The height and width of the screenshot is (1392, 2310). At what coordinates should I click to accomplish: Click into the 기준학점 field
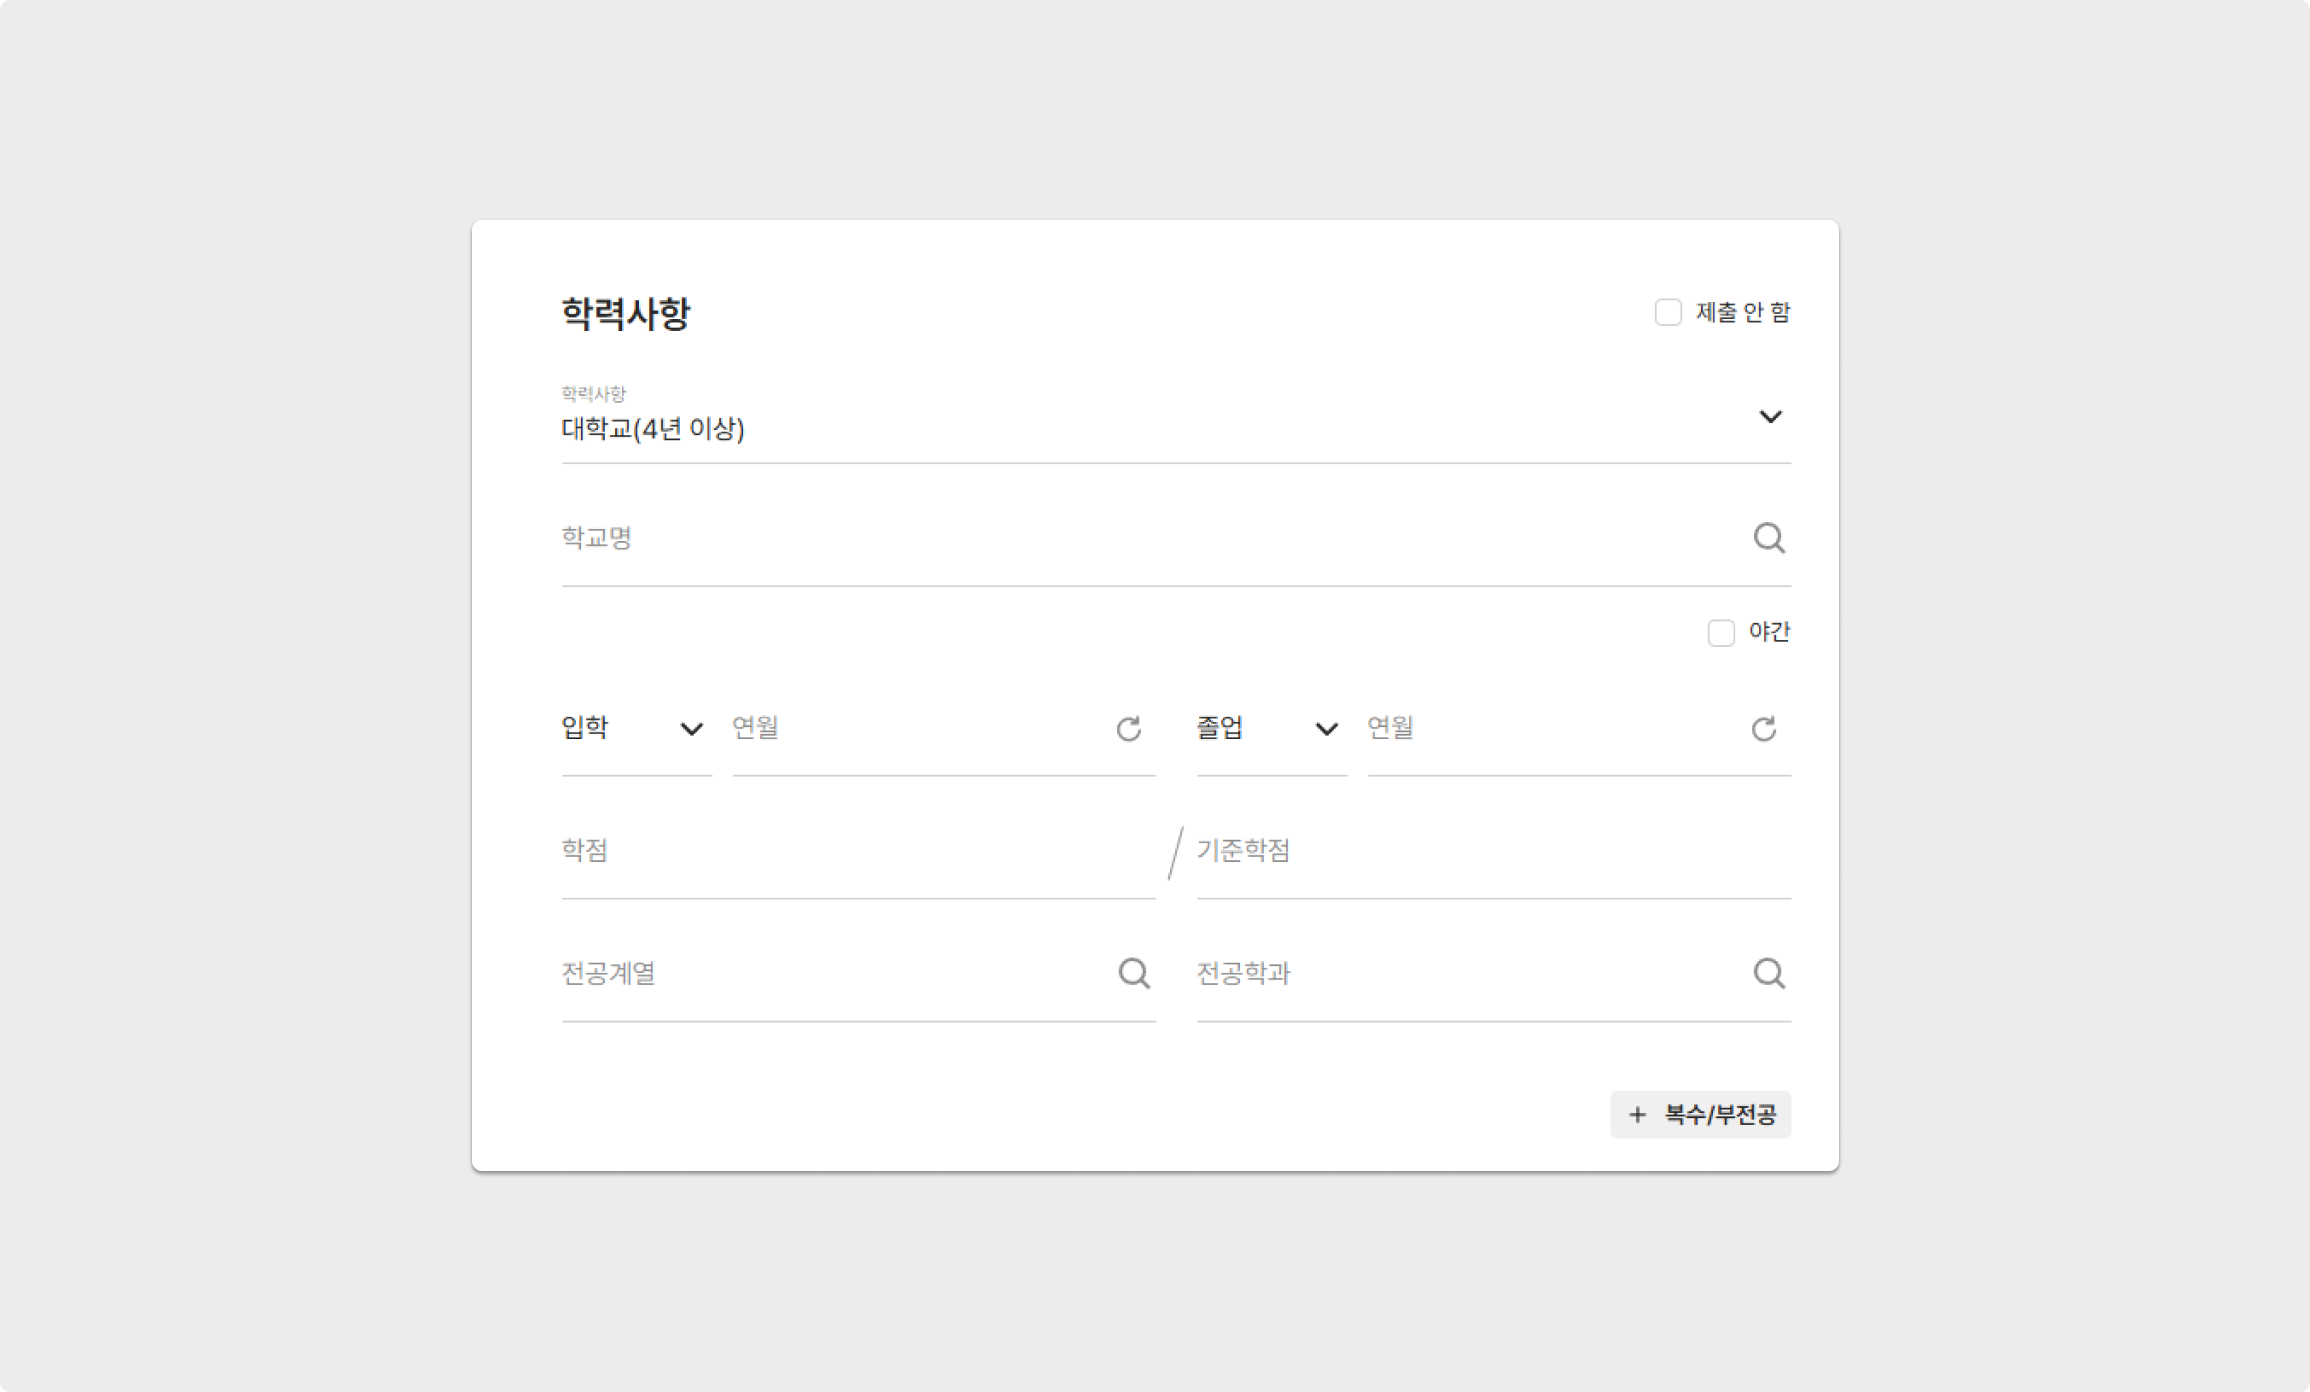1490,851
